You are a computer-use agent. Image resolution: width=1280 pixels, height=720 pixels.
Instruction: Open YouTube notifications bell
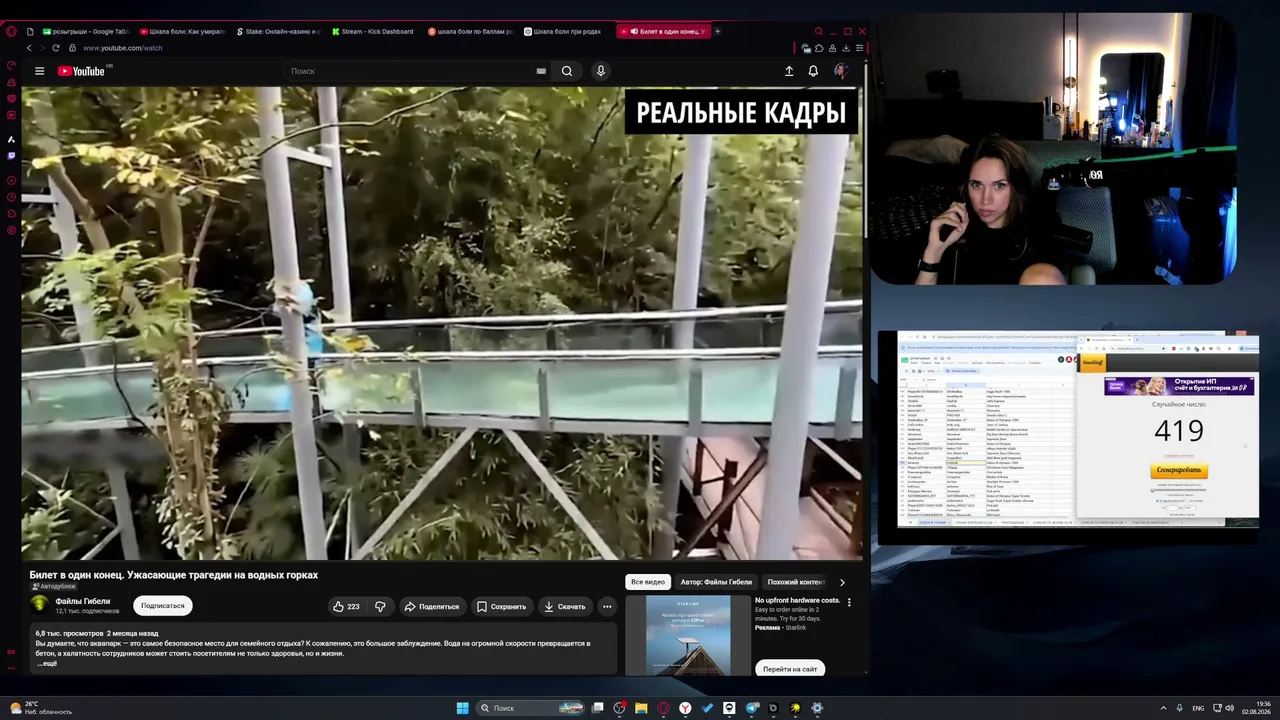(x=813, y=71)
